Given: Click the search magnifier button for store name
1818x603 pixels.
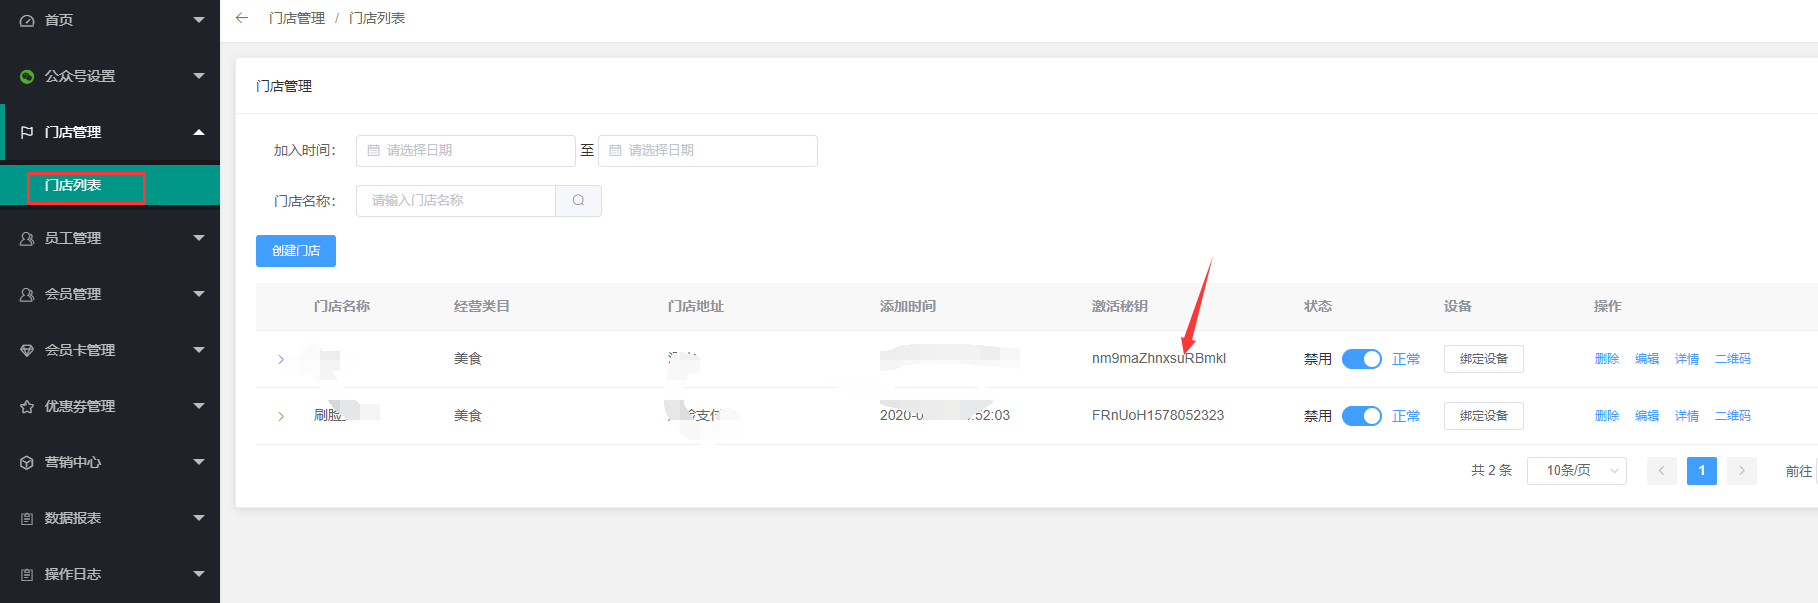Looking at the screenshot, I should pyautogui.click(x=578, y=200).
